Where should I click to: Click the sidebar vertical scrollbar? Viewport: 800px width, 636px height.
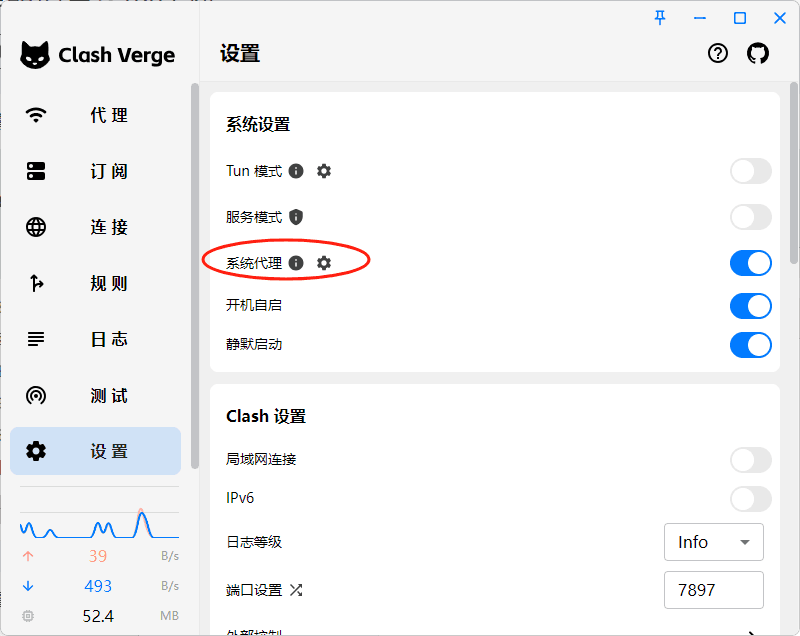click(x=194, y=276)
